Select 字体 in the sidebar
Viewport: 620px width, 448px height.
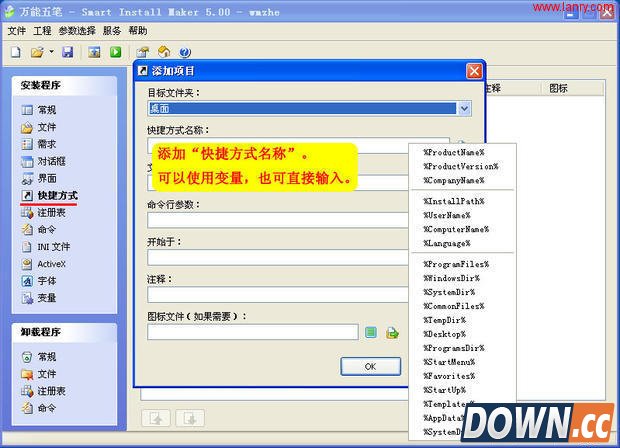point(39,281)
